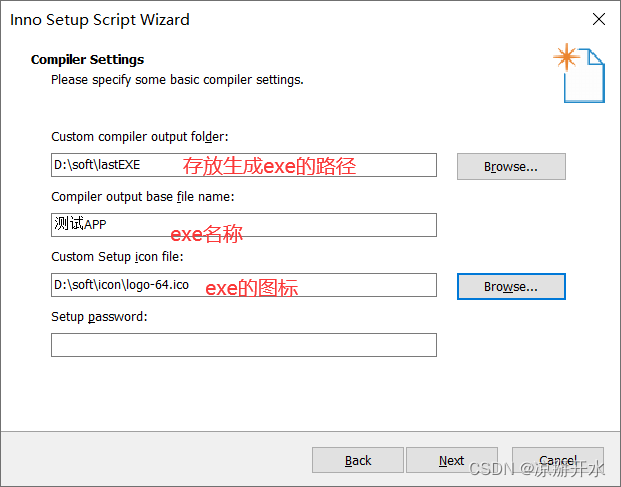Click the "Please specify some basic compiler settings." text
This screenshot has width=621, height=487.
[x=177, y=80]
